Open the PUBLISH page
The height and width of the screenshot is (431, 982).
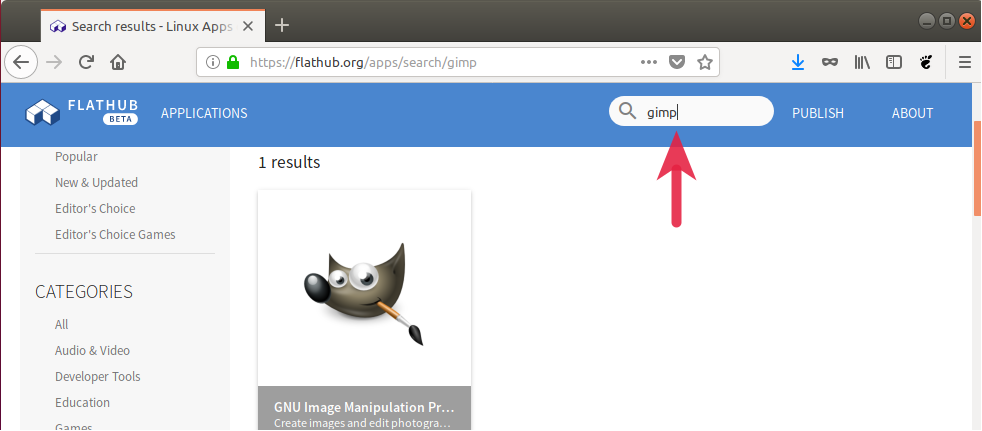click(818, 113)
